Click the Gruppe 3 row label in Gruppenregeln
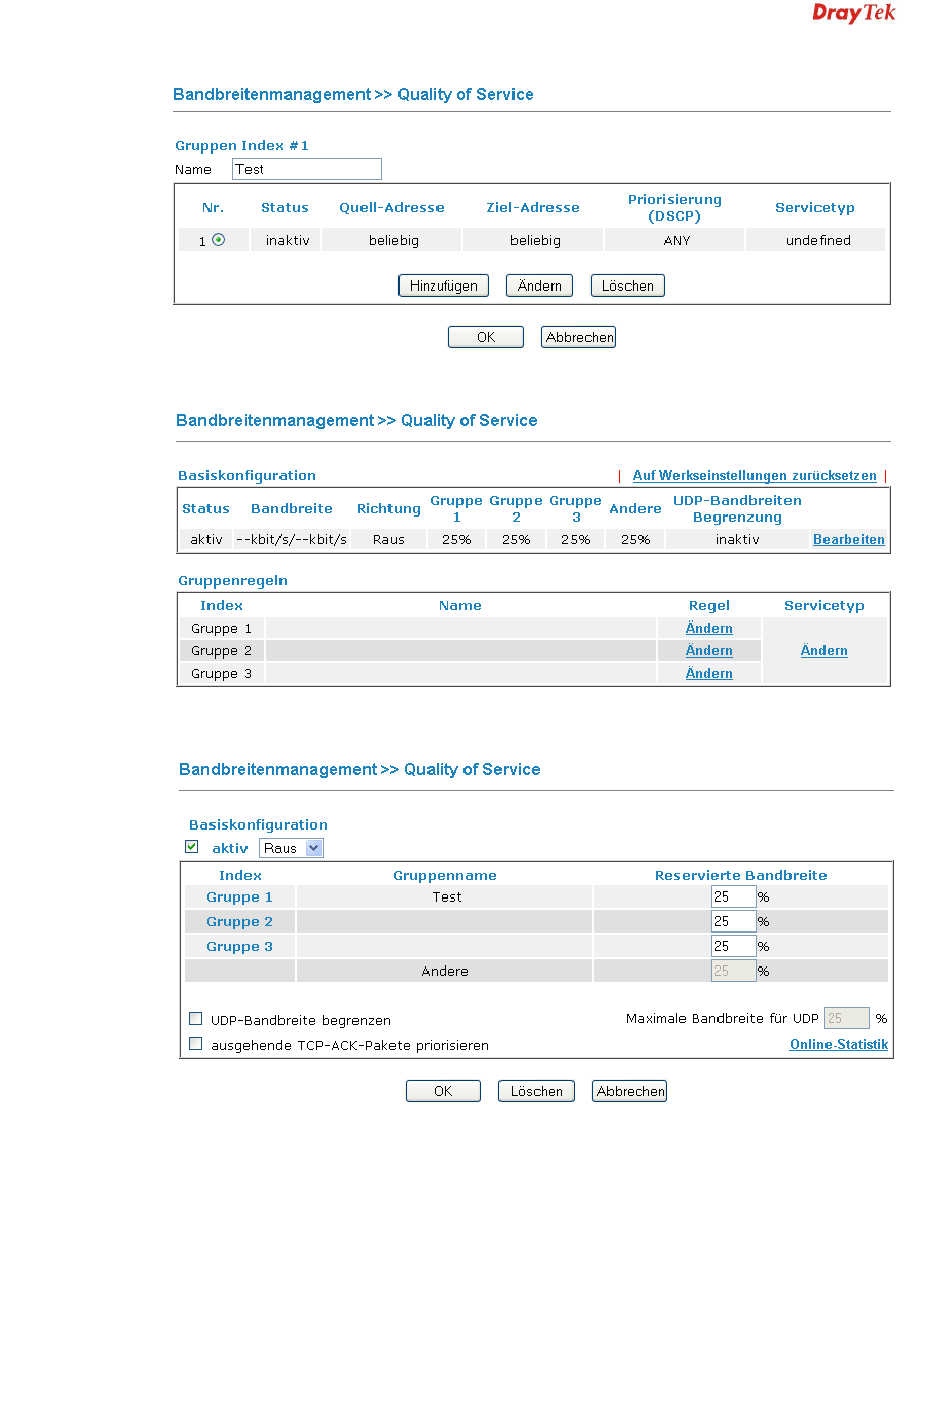Viewport: 950px width, 1409px height. 221,673
